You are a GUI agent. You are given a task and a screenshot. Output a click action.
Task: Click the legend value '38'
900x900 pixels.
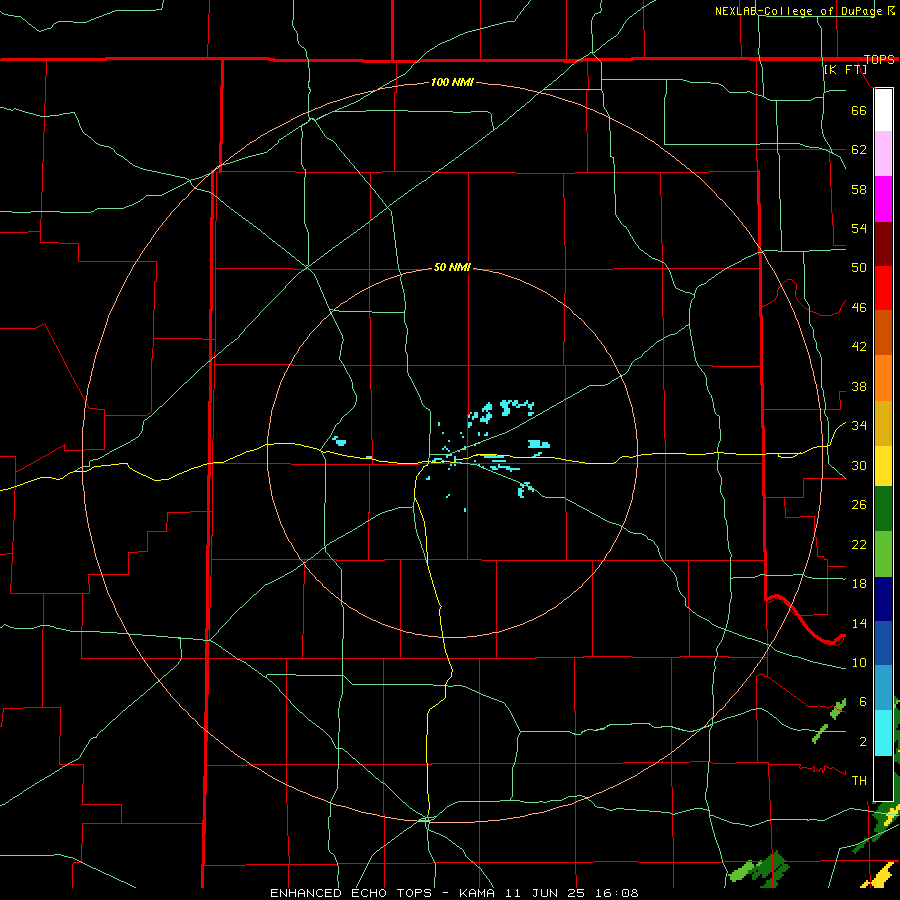(859, 386)
